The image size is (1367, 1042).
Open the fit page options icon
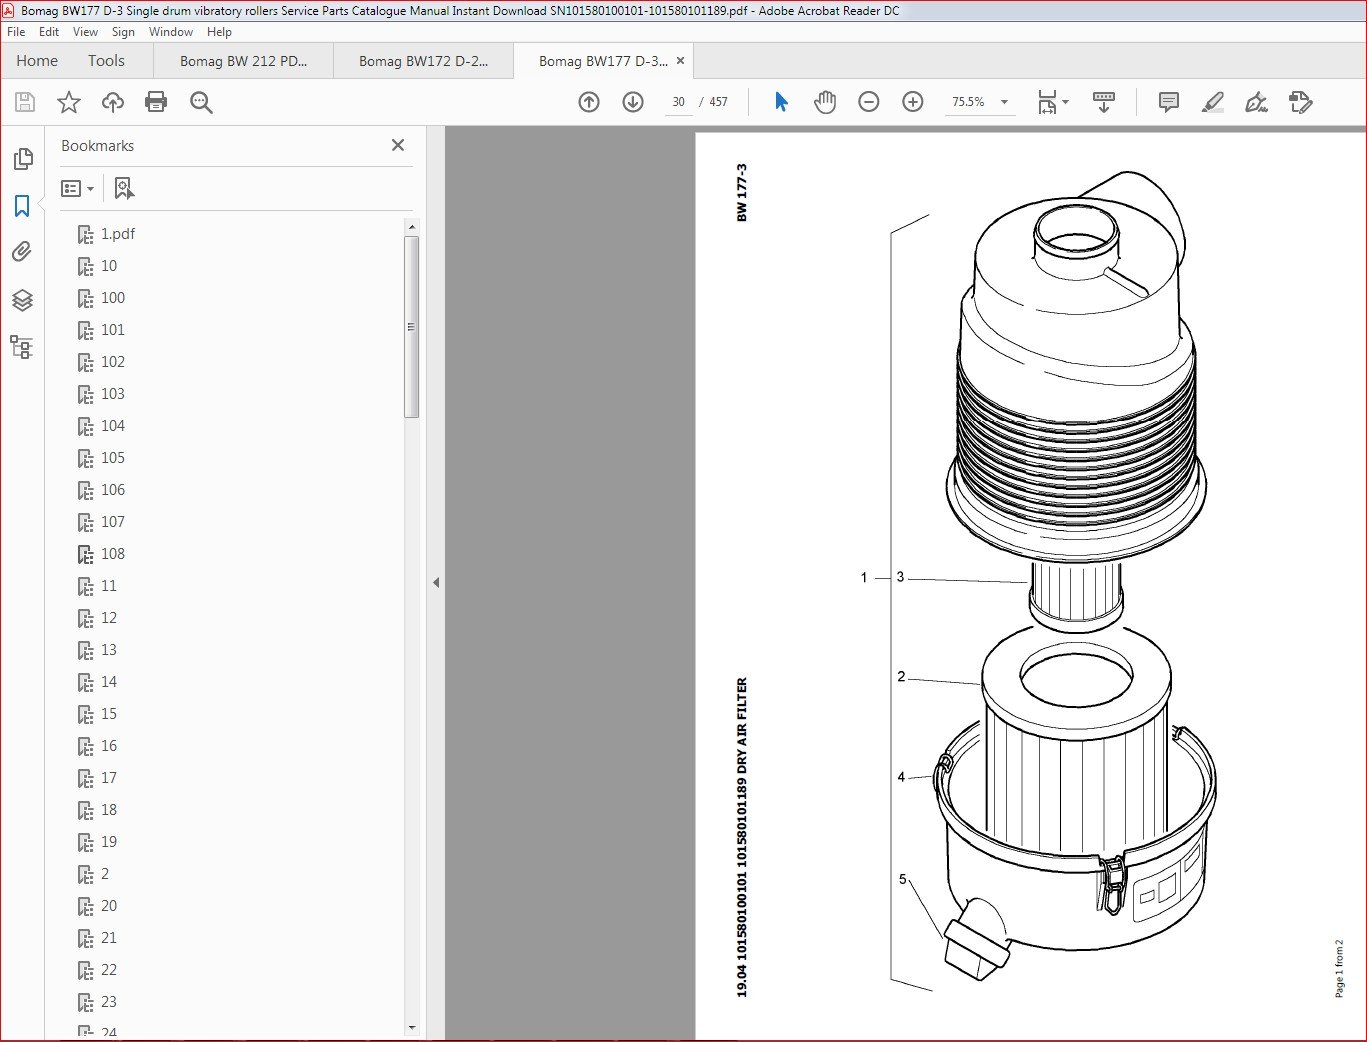pos(1052,102)
